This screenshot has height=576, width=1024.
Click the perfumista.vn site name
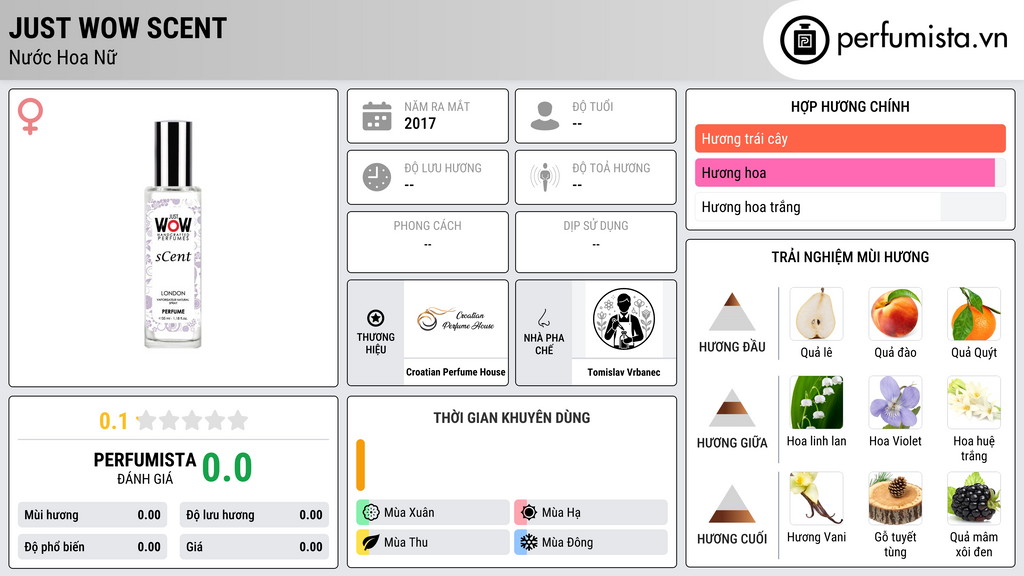[922, 39]
